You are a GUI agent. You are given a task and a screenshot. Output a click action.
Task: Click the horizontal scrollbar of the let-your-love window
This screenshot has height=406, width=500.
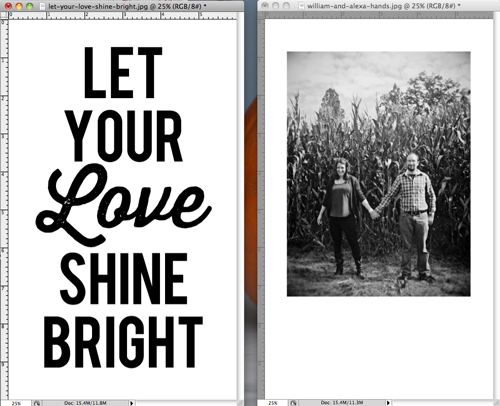[x=186, y=403]
